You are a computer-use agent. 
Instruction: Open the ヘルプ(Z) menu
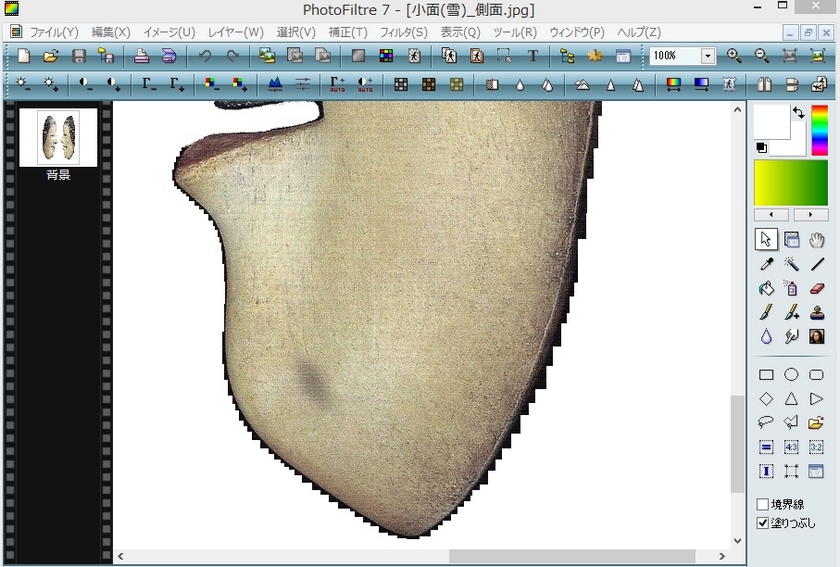coord(639,32)
